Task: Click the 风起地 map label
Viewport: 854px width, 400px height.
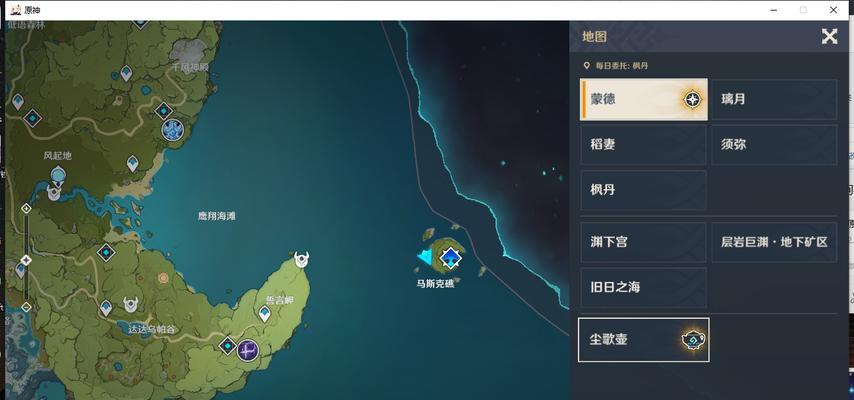Action: click(x=58, y=156)
